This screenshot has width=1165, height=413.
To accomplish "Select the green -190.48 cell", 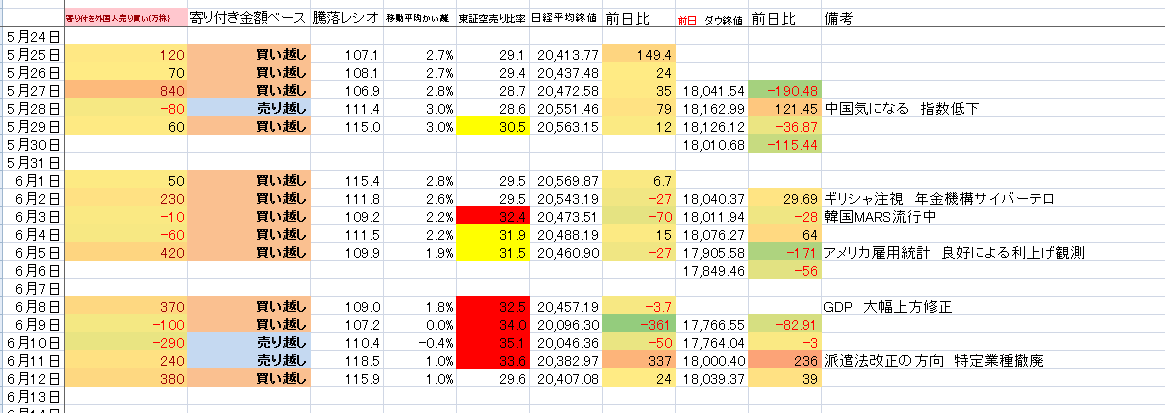I will point(785,90).
